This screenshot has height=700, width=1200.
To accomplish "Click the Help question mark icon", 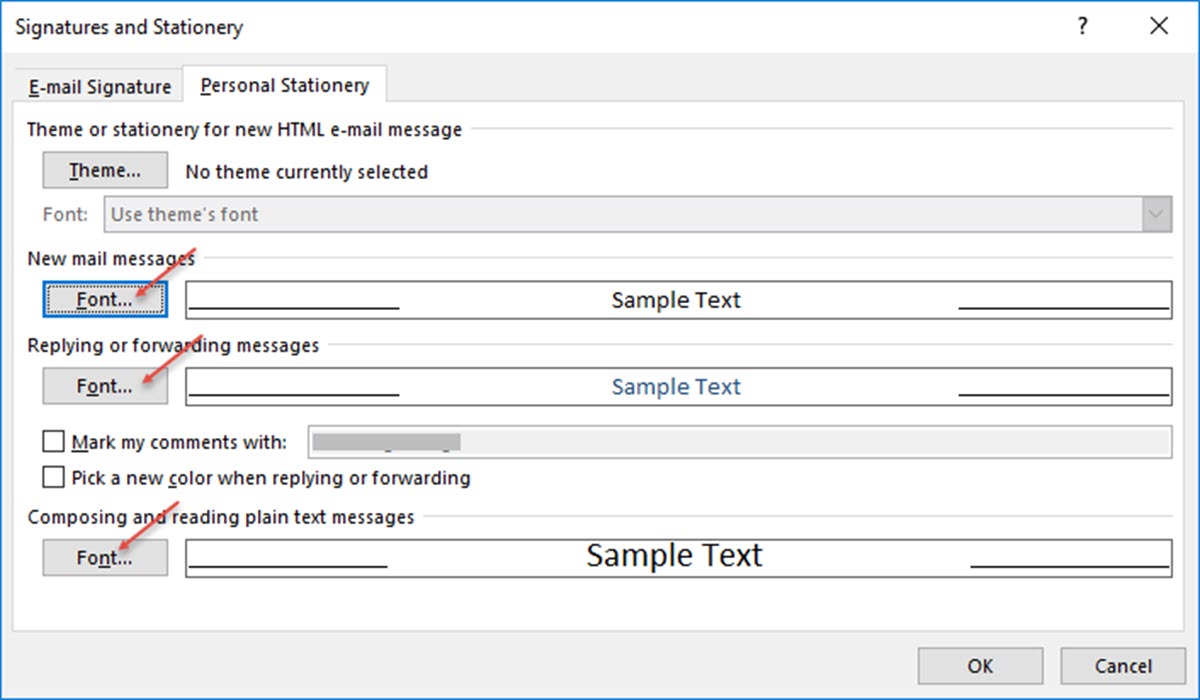I will tap(1082, 27).
